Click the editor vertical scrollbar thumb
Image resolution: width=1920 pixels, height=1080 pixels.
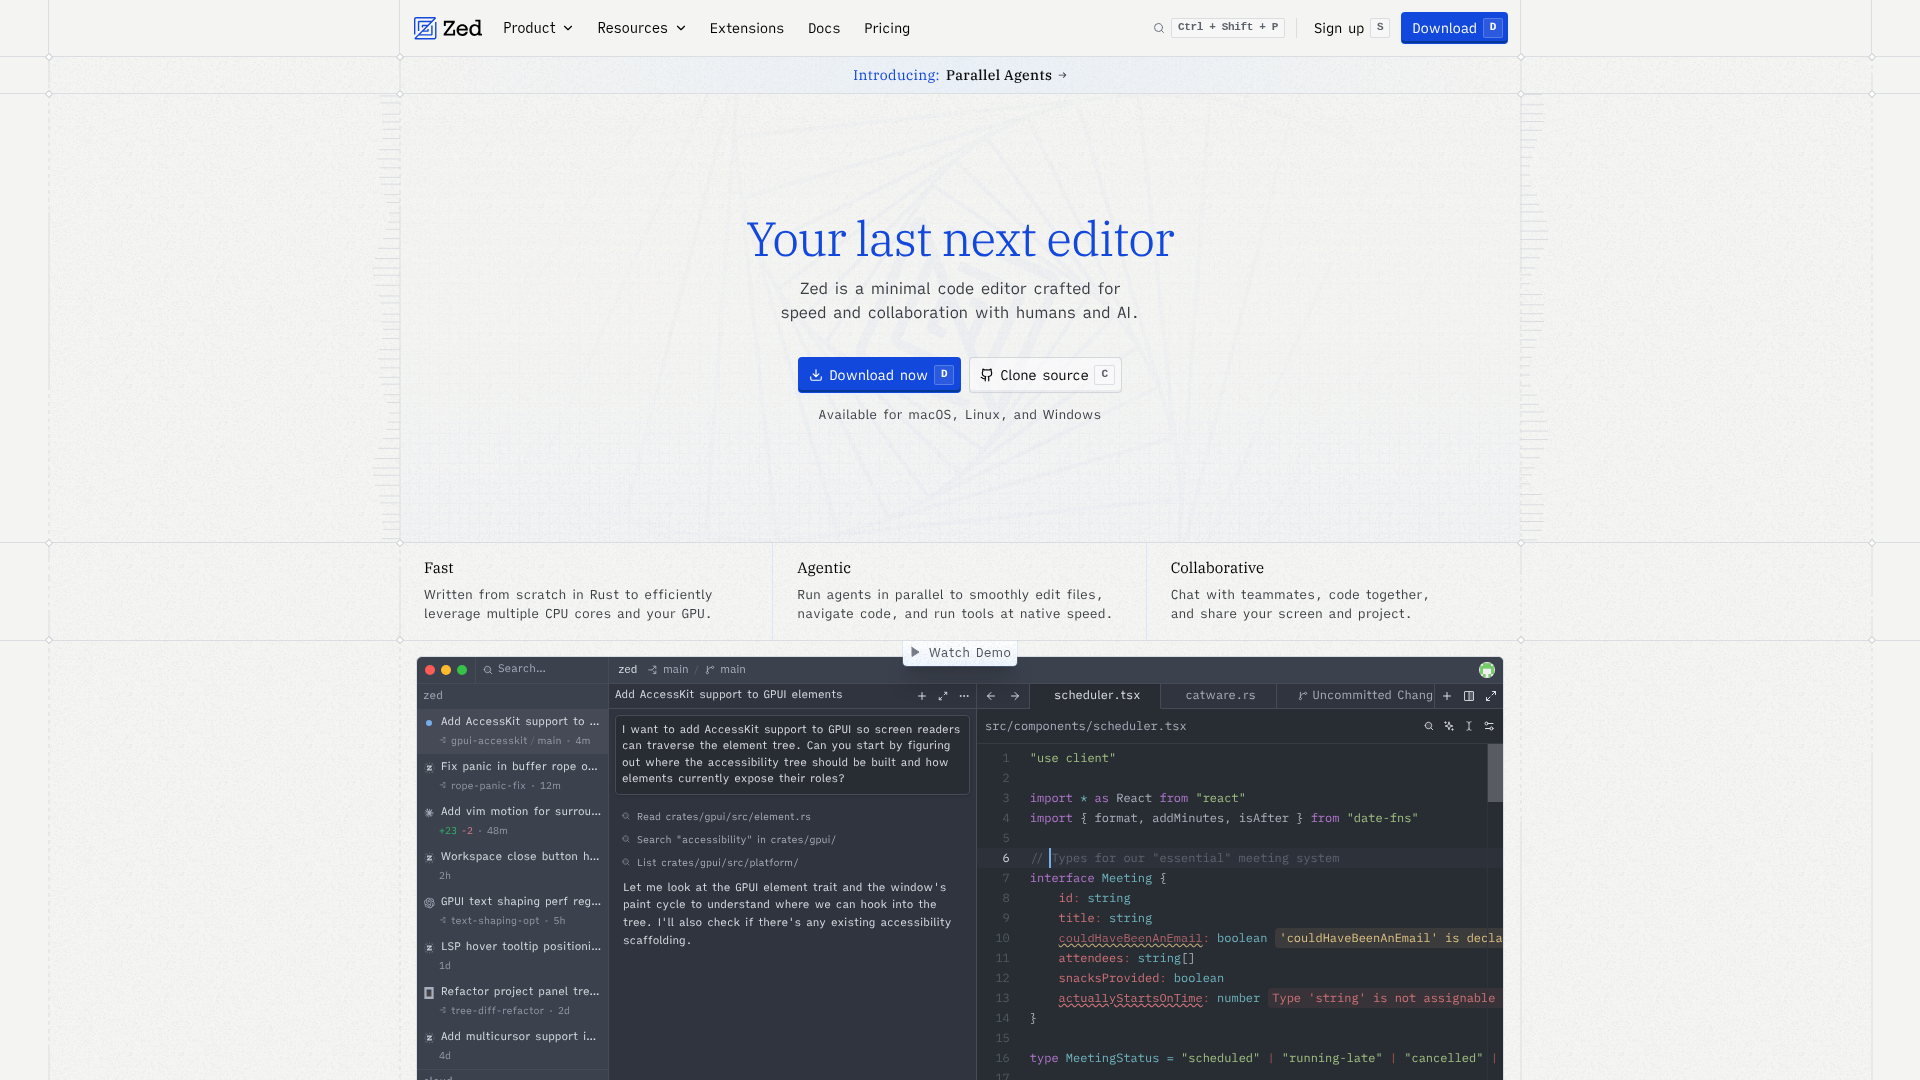(1495, 773)
